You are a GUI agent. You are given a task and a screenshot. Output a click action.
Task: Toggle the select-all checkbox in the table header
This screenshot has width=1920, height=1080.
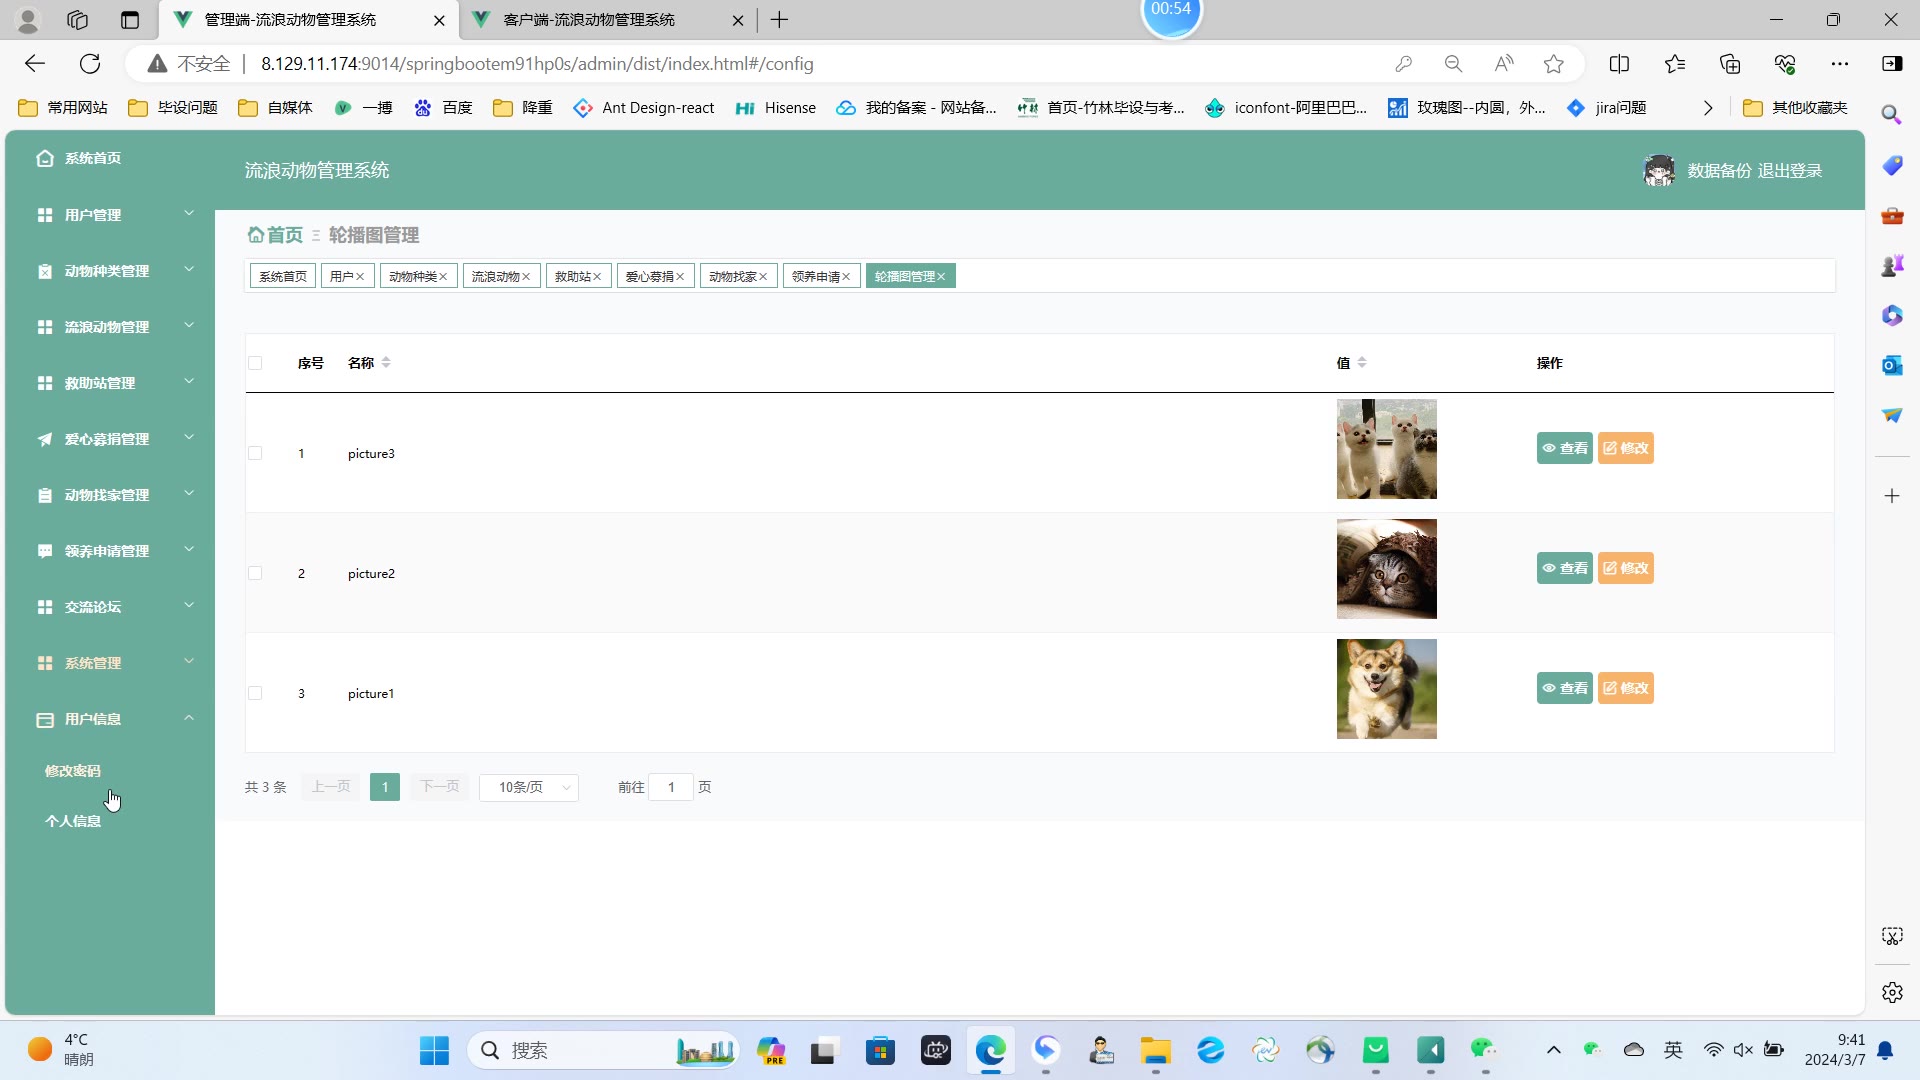click(255, 363)
